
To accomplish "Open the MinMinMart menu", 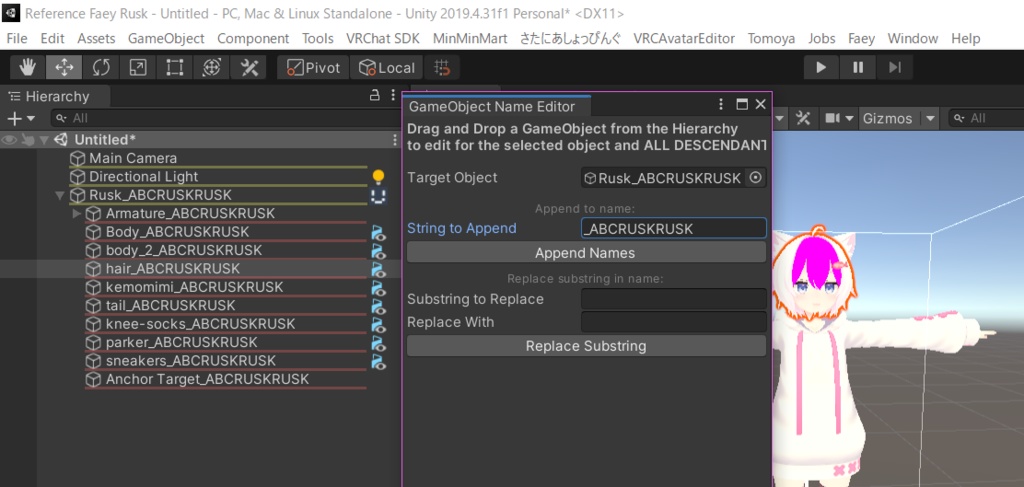I will click(x=470, y=39).
